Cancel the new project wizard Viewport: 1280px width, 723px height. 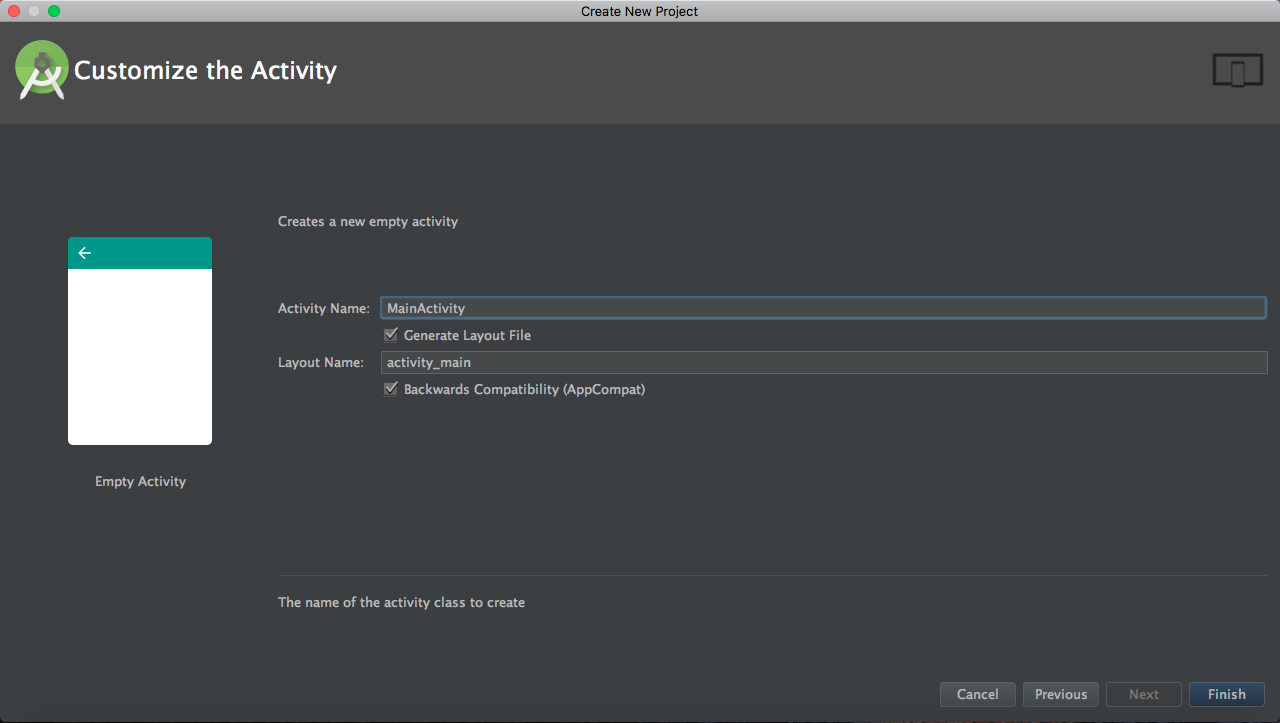point(978,694)
